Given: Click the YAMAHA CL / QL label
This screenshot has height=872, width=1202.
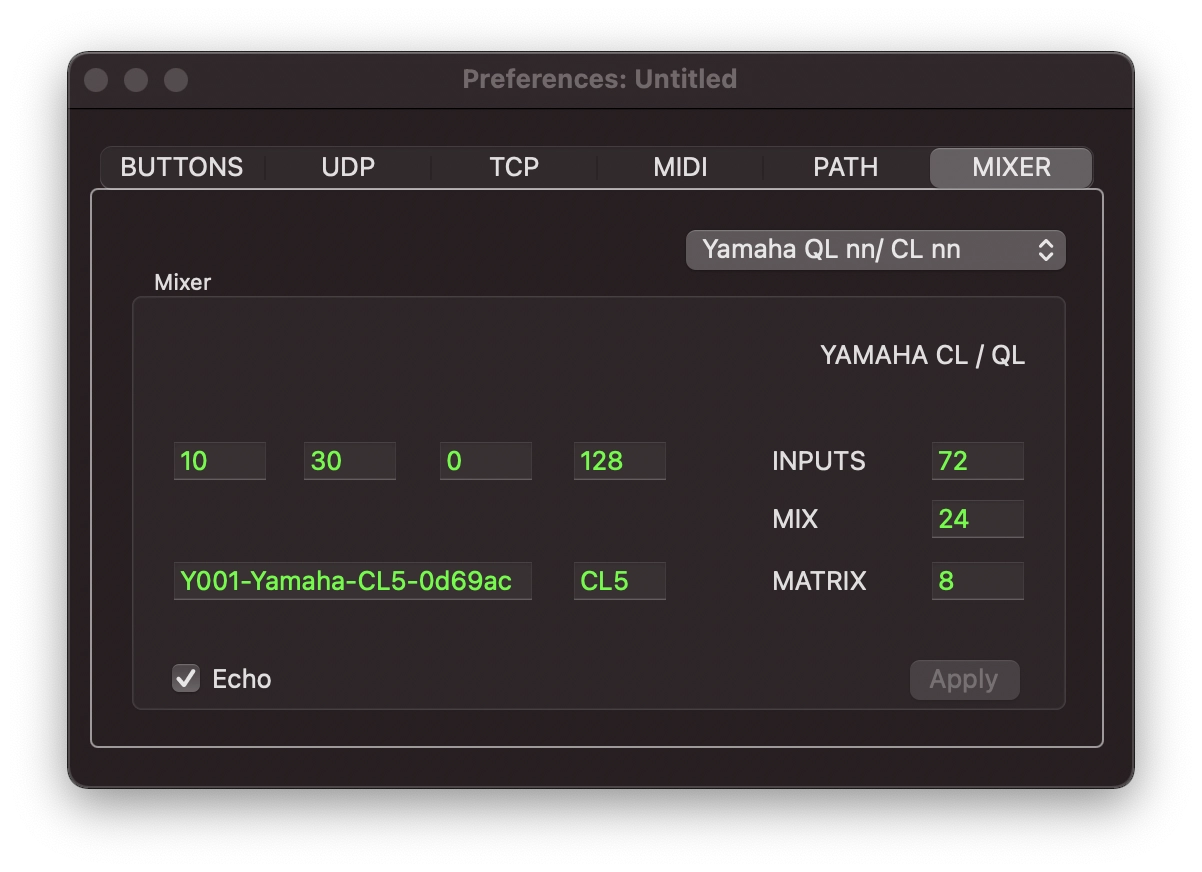Looking at the screenshot, I should (922, 356).
